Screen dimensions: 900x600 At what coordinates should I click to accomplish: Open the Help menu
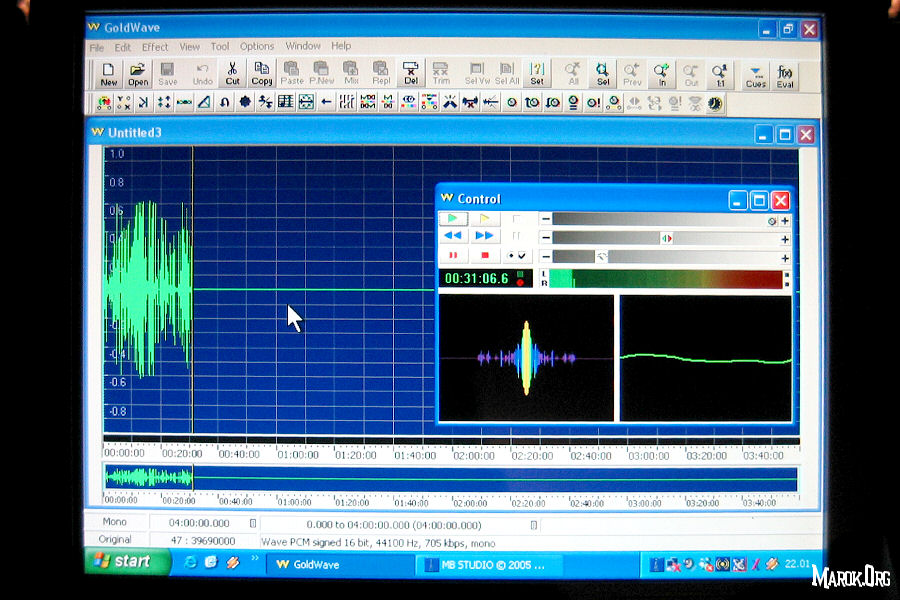click(x=341, y=46)
